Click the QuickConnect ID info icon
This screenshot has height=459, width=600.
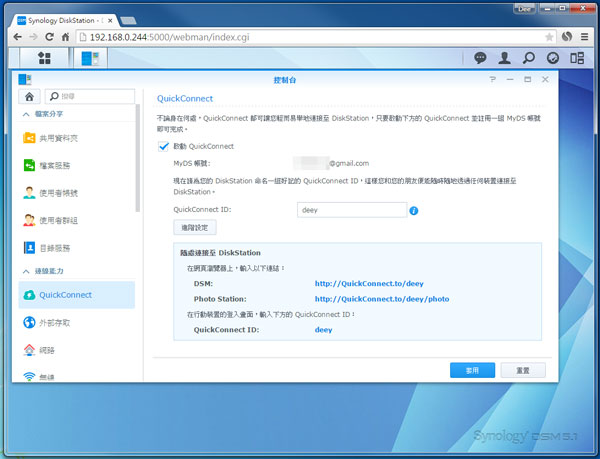[x=413, y=210]
